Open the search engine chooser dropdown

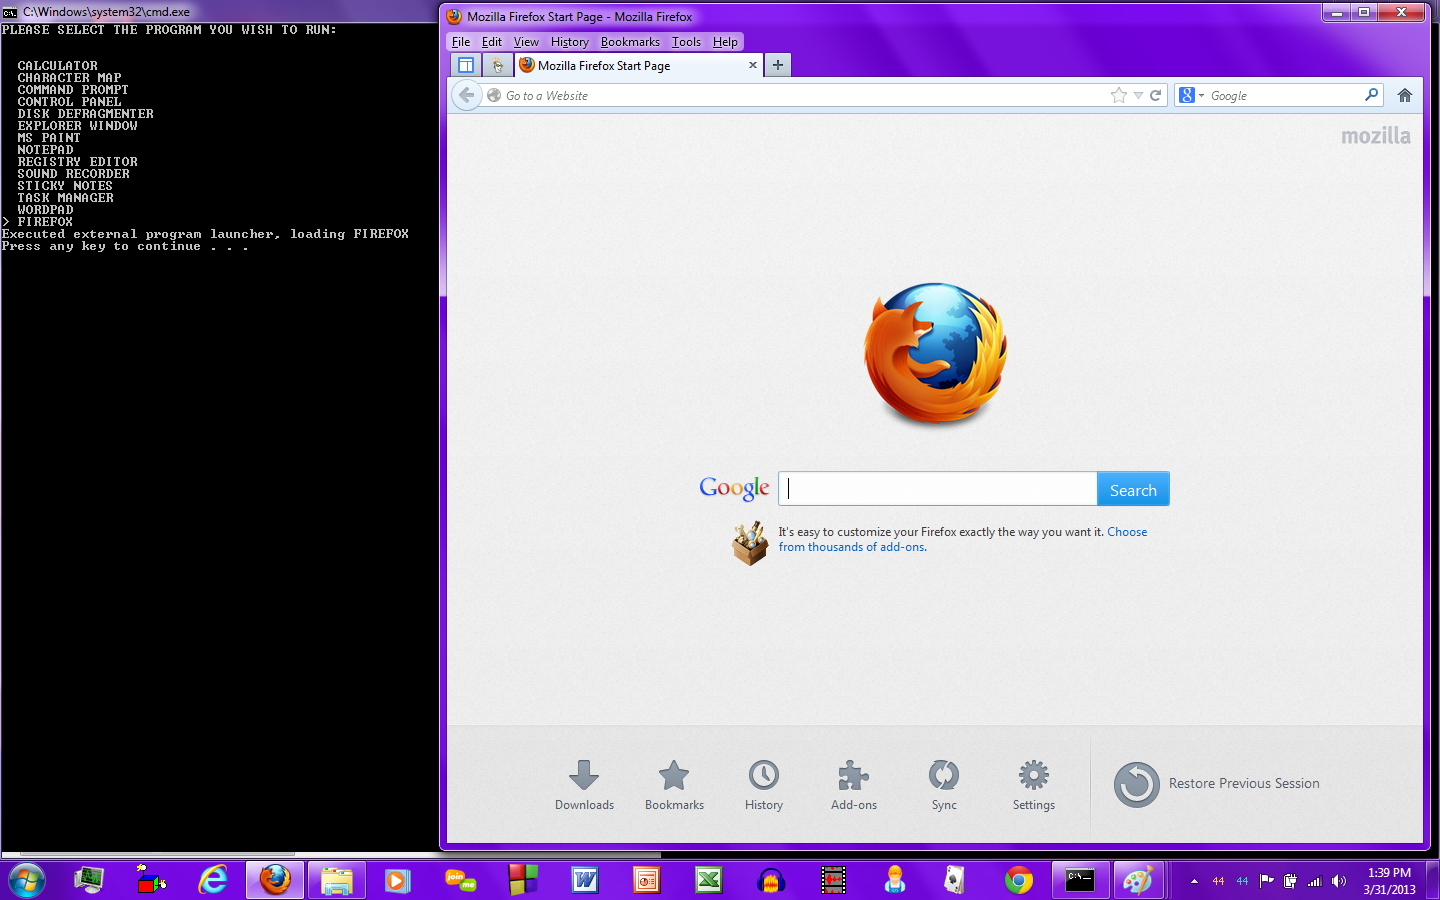click(x=1191, y=95)
